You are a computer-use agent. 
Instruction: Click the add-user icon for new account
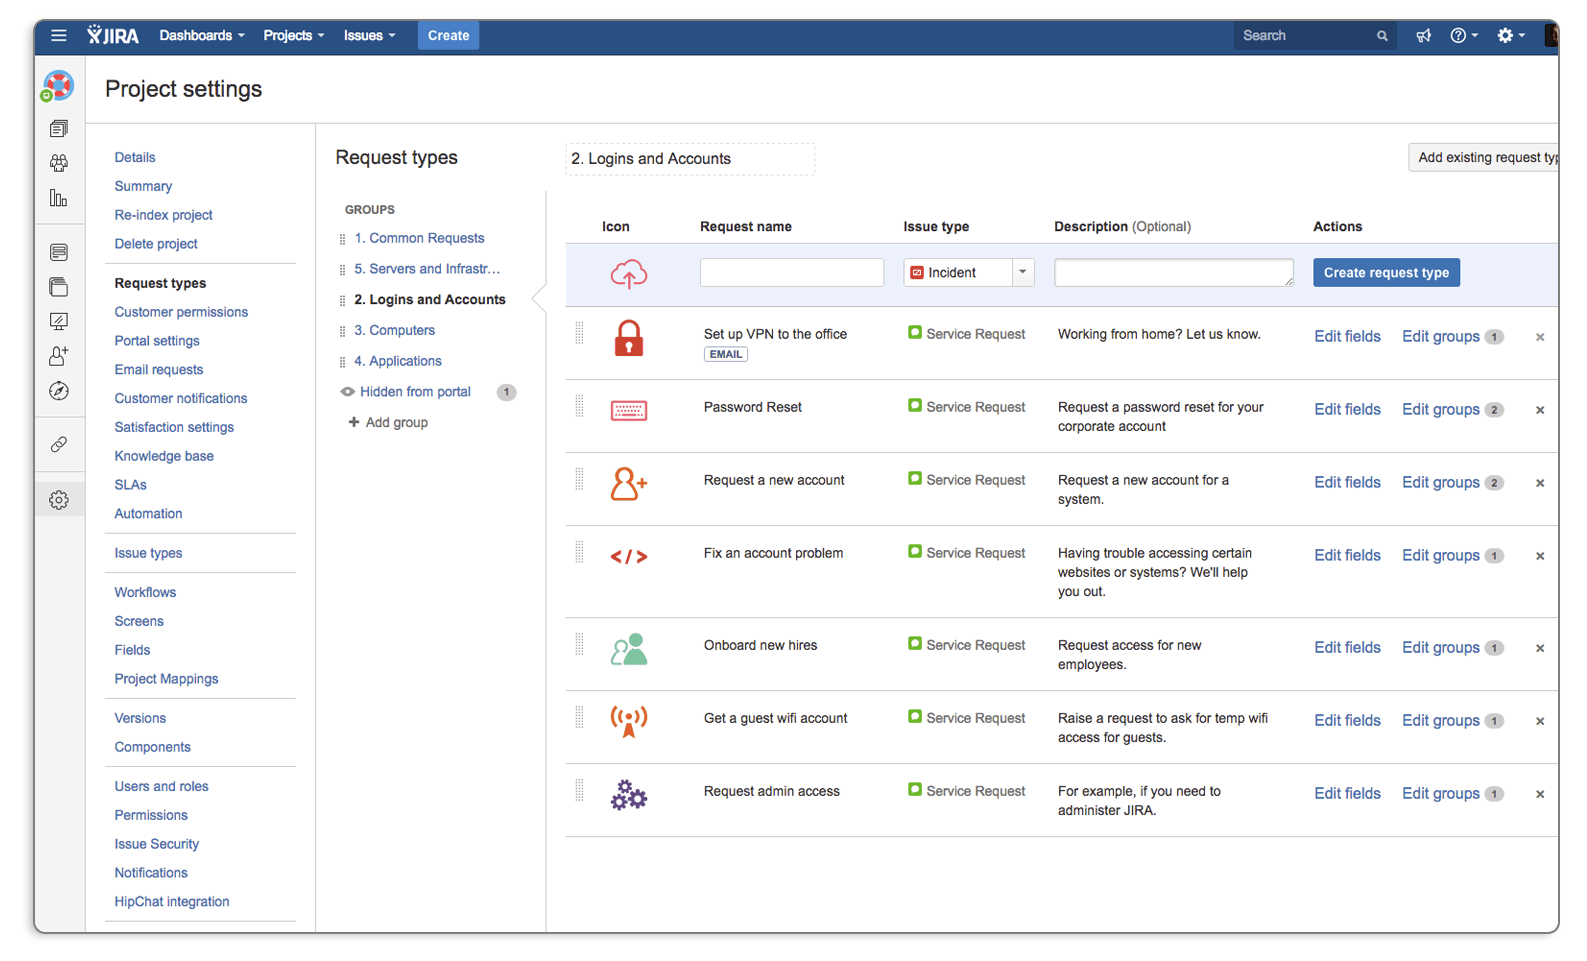pos(629,484)
